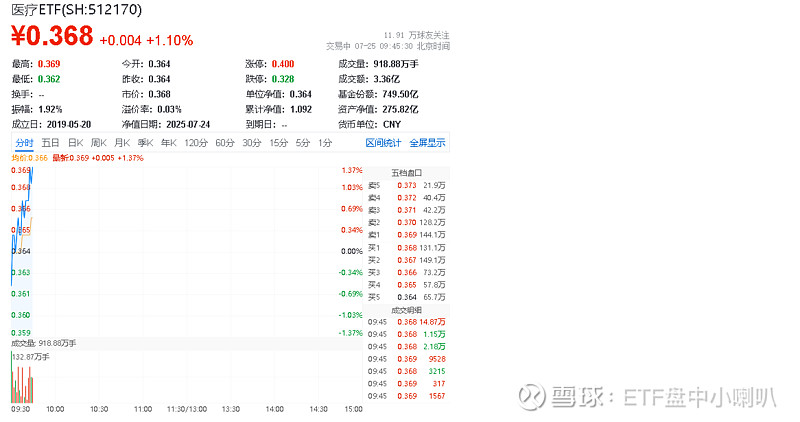Click the 买3 row at 0.366
Image resolution: width=800 pixels, height=422 pixels.
(x=407, y=272)
